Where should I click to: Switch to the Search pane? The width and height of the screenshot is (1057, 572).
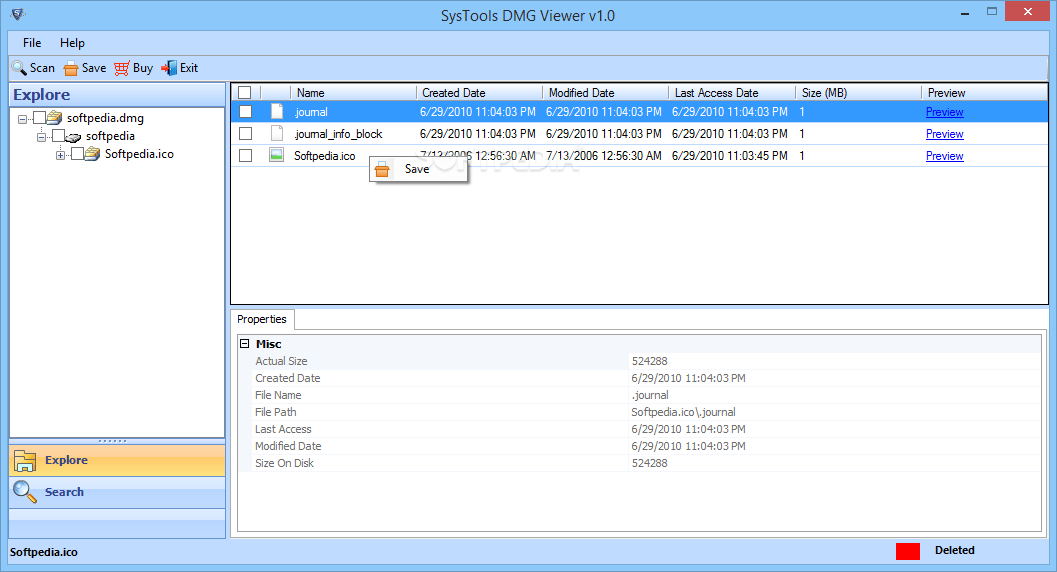pyautogui.click(x=117, y=492)
